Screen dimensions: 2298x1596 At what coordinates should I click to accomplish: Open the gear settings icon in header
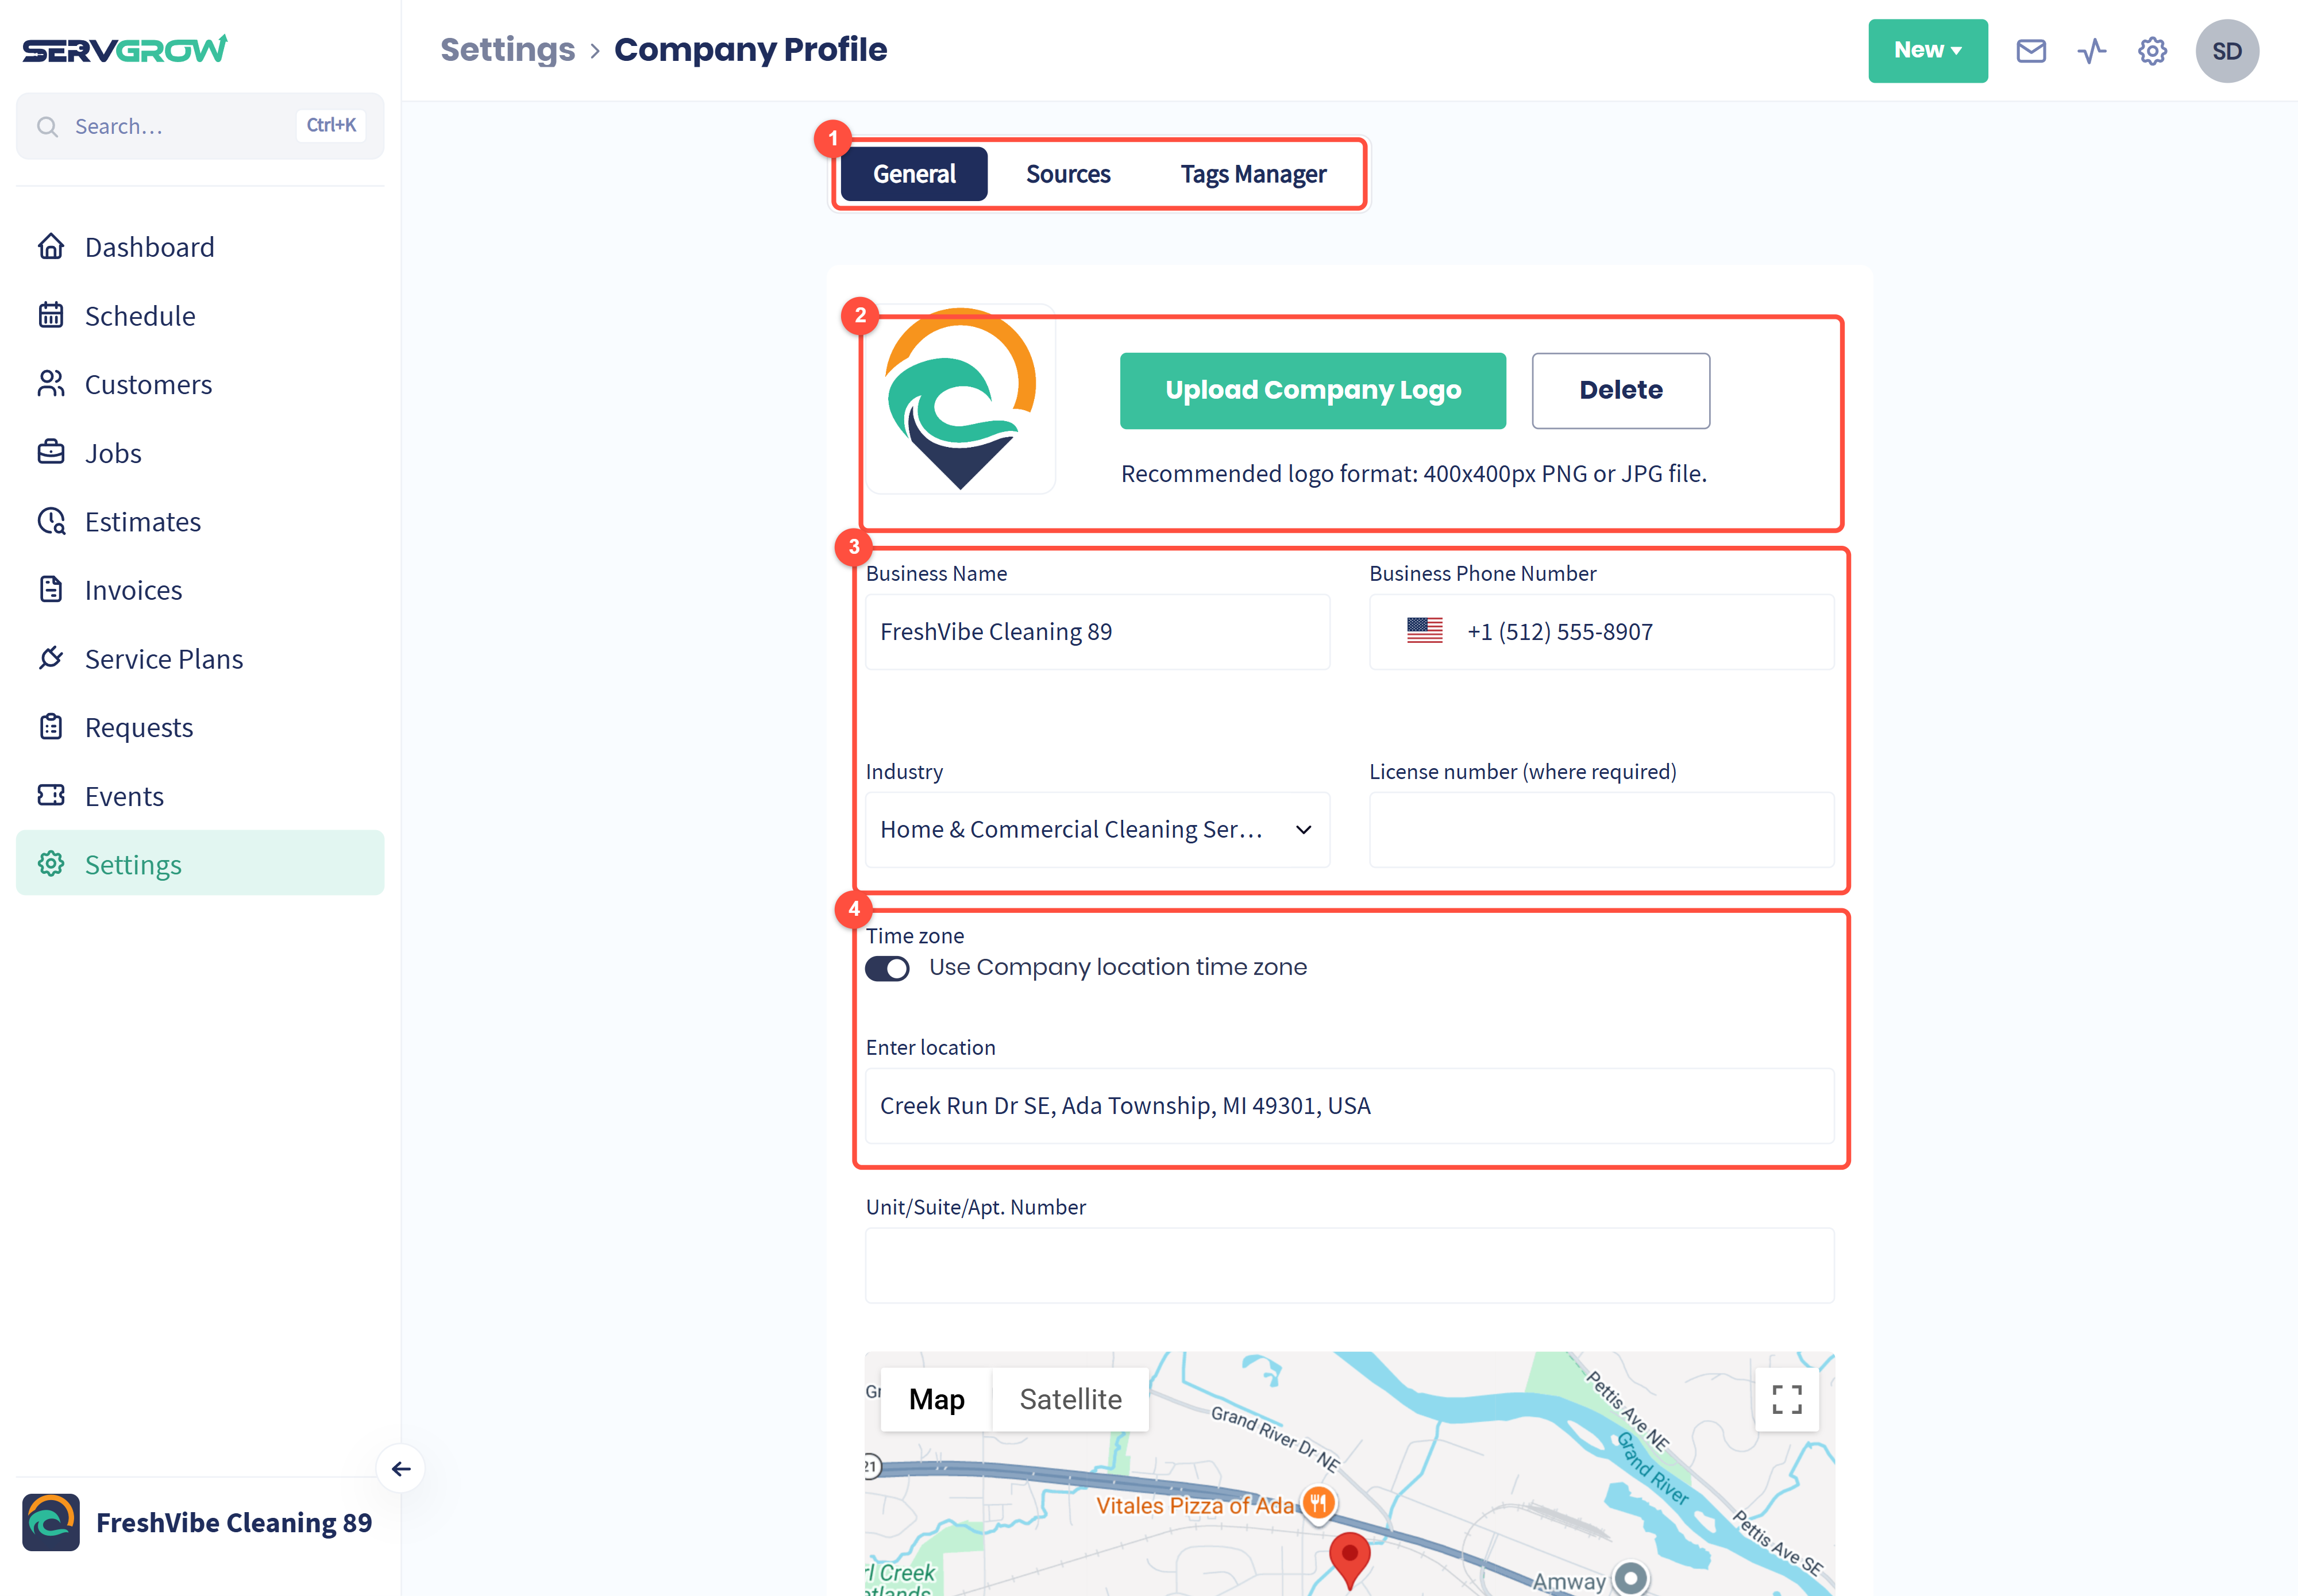[2152, 51]
